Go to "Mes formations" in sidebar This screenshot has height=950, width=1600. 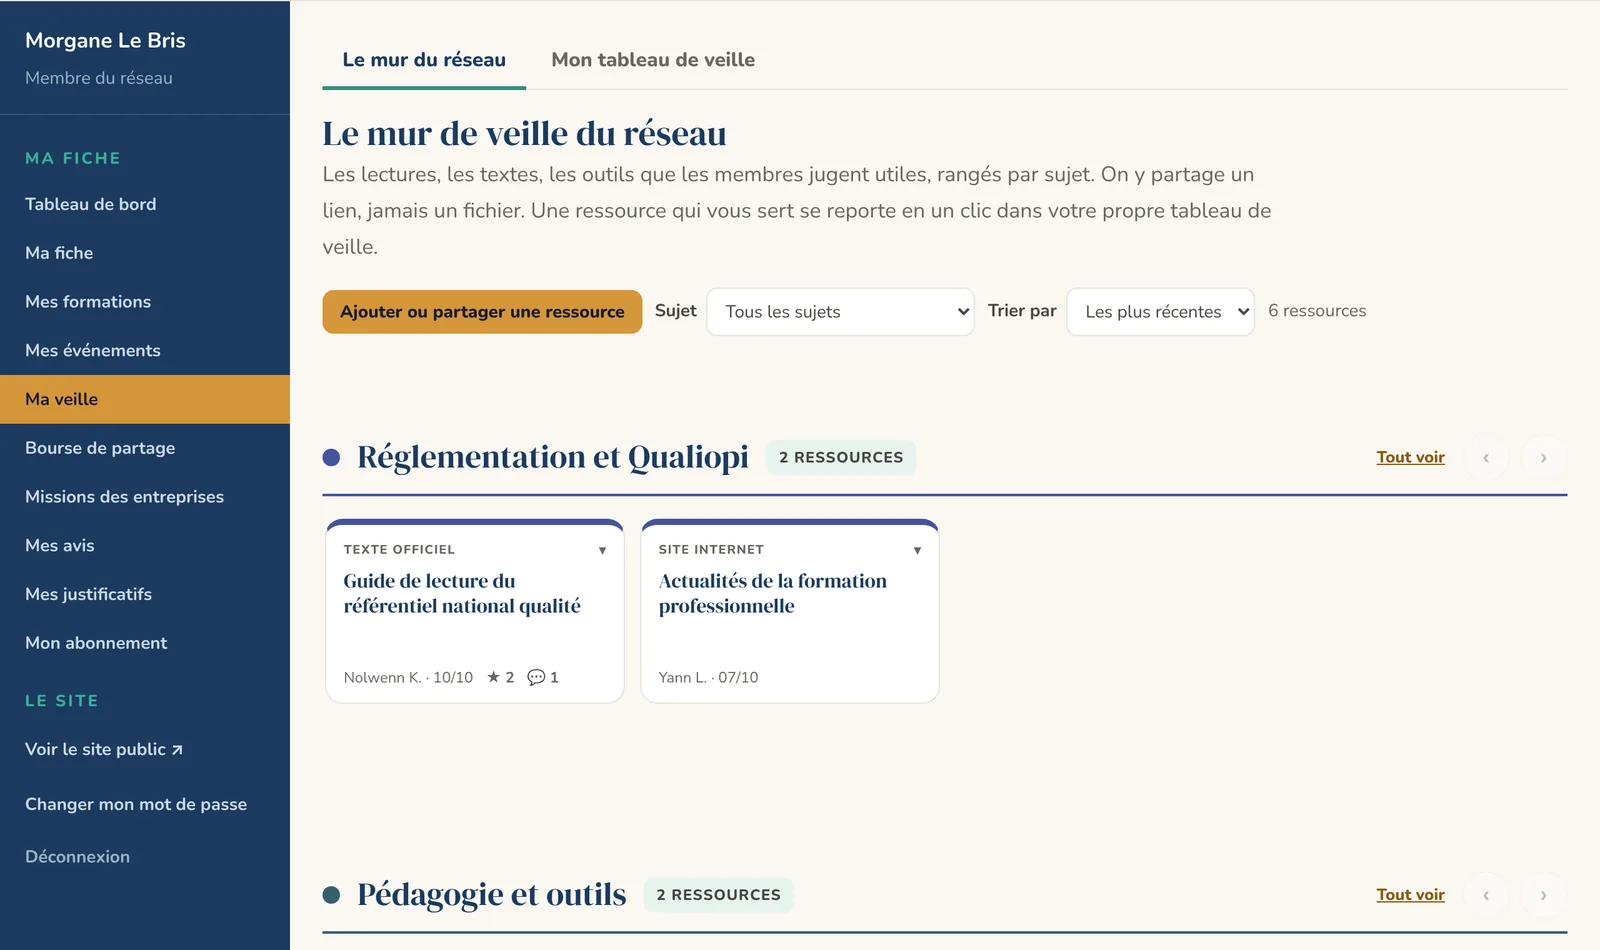[145, 302]
